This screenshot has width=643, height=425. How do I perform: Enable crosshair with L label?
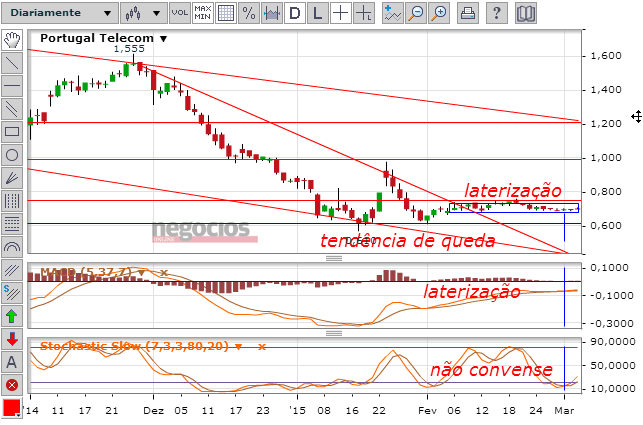364,13
